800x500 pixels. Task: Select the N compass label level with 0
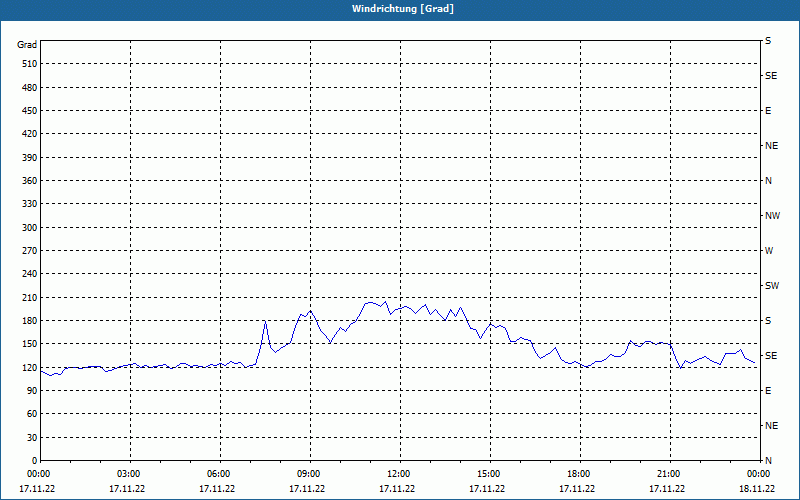(x=769, y=461)
